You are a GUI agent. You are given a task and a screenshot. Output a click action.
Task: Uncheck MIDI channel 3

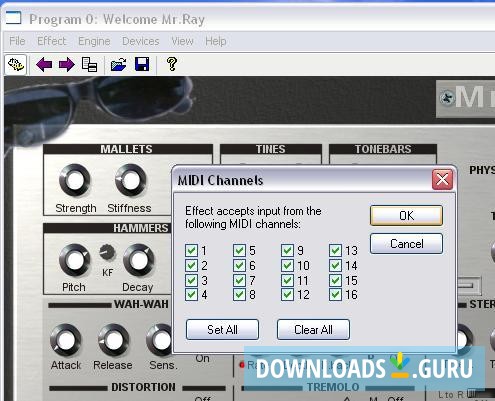pyautogui.click(x=191, y=280)
